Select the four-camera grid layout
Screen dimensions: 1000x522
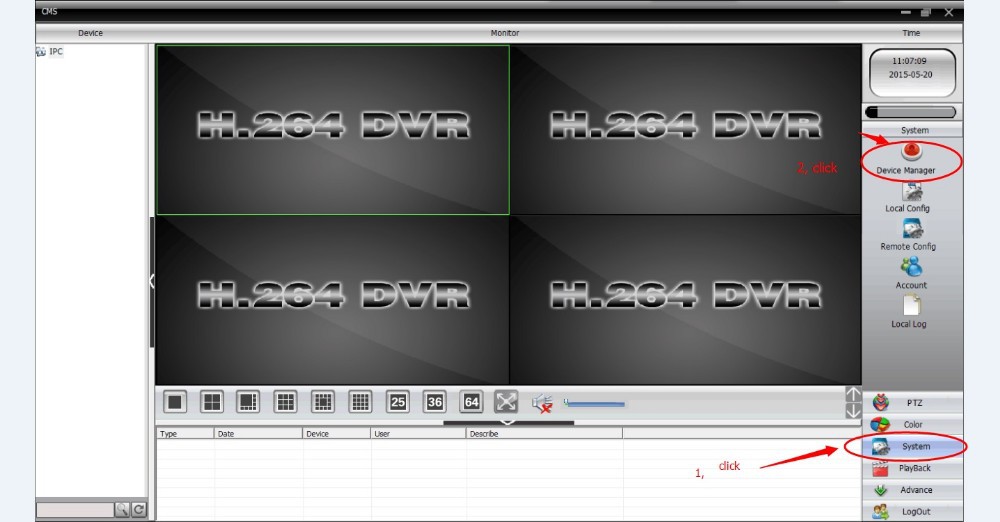click(212, 402)
